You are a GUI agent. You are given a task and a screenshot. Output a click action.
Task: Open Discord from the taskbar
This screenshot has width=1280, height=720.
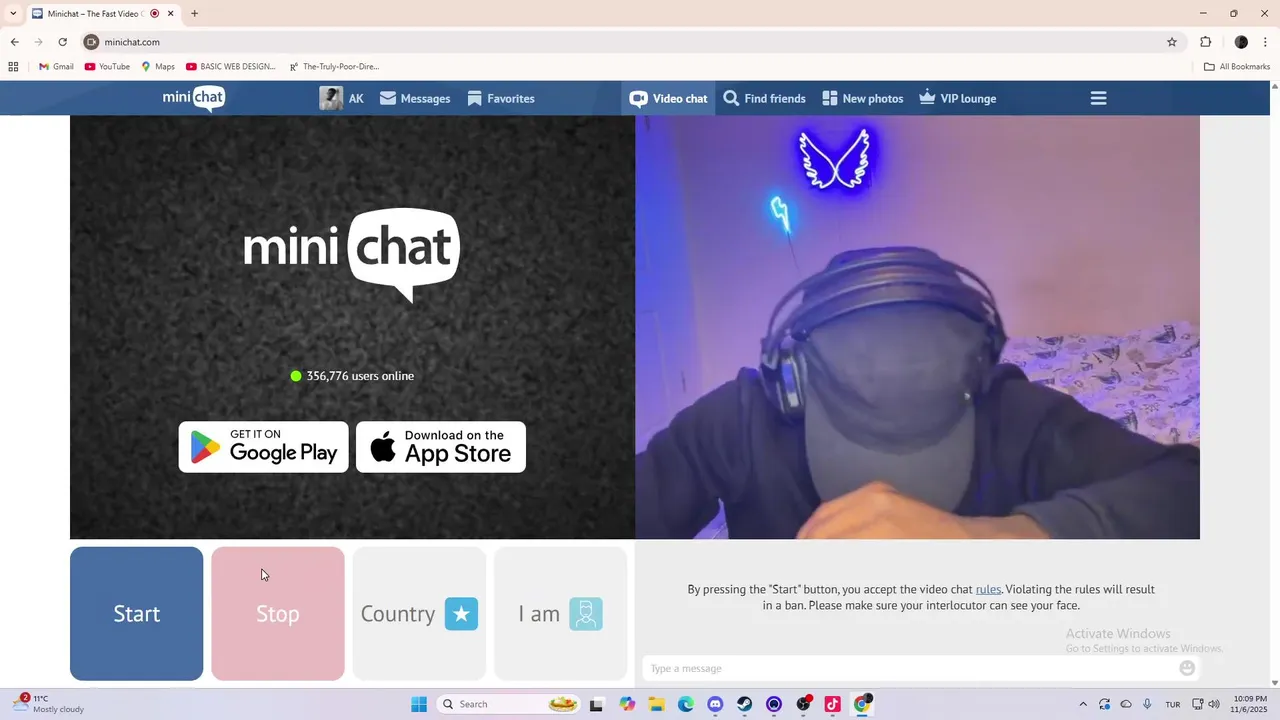point(715,704)
